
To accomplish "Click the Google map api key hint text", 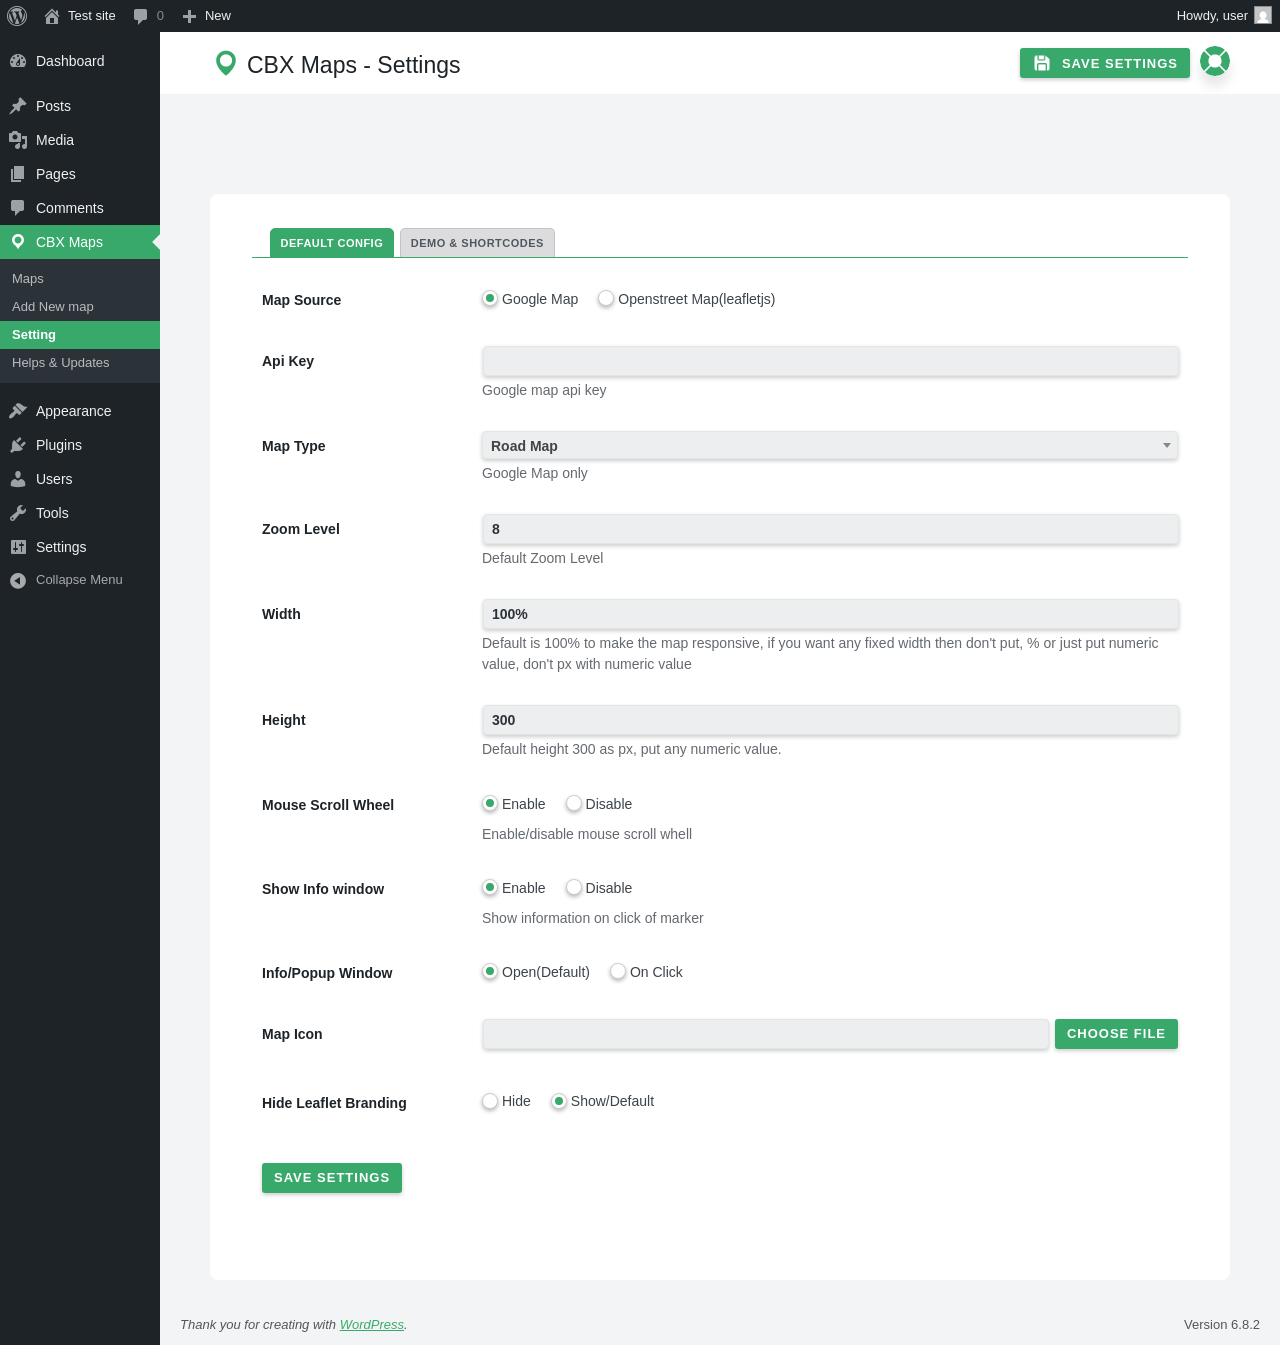I will (544, 390).
